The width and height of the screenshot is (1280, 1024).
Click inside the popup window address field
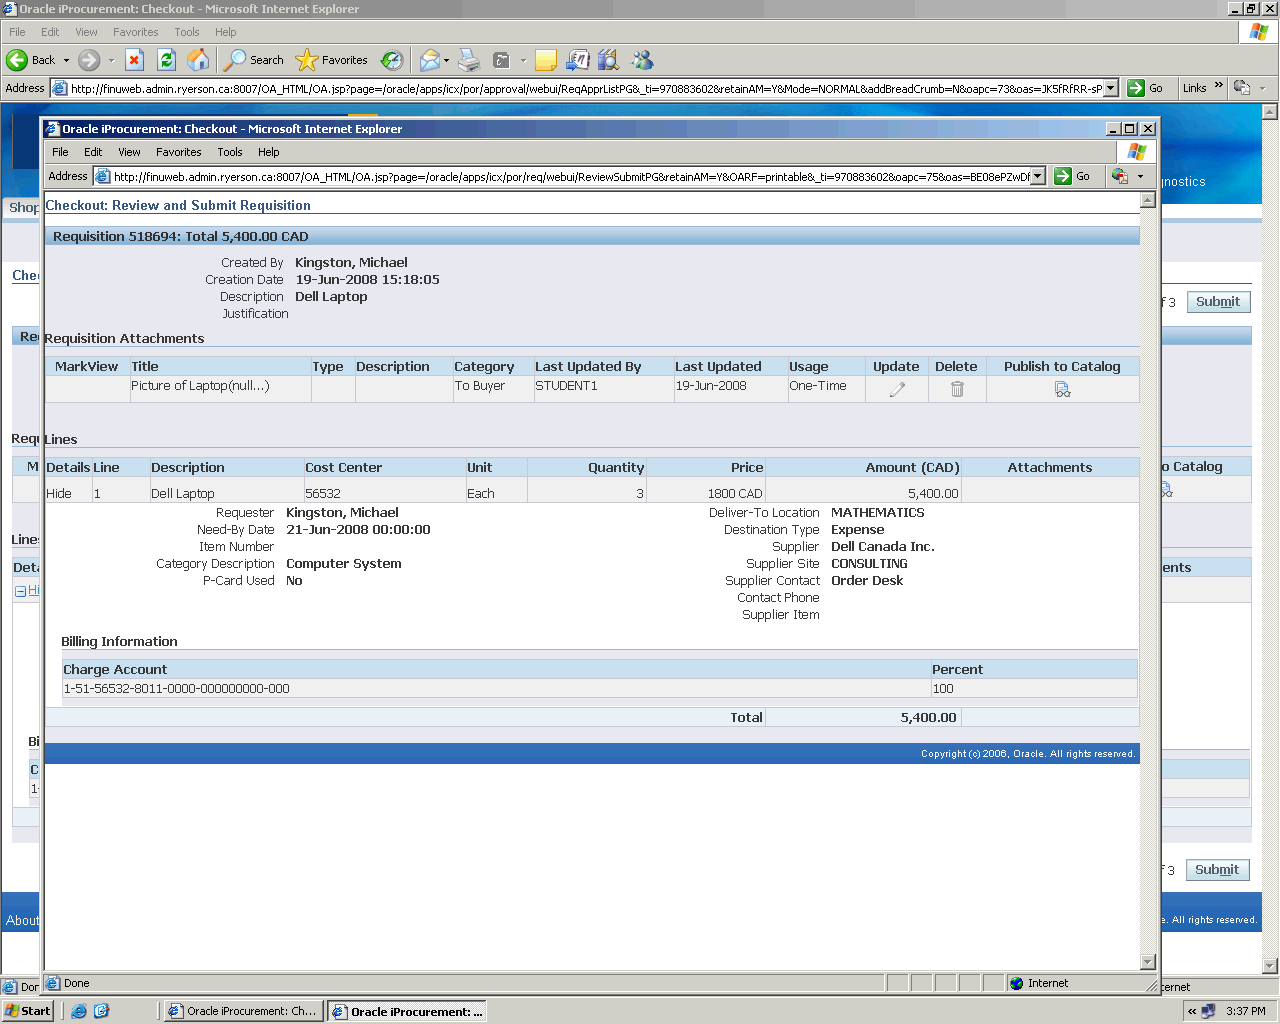pos(570,177)
